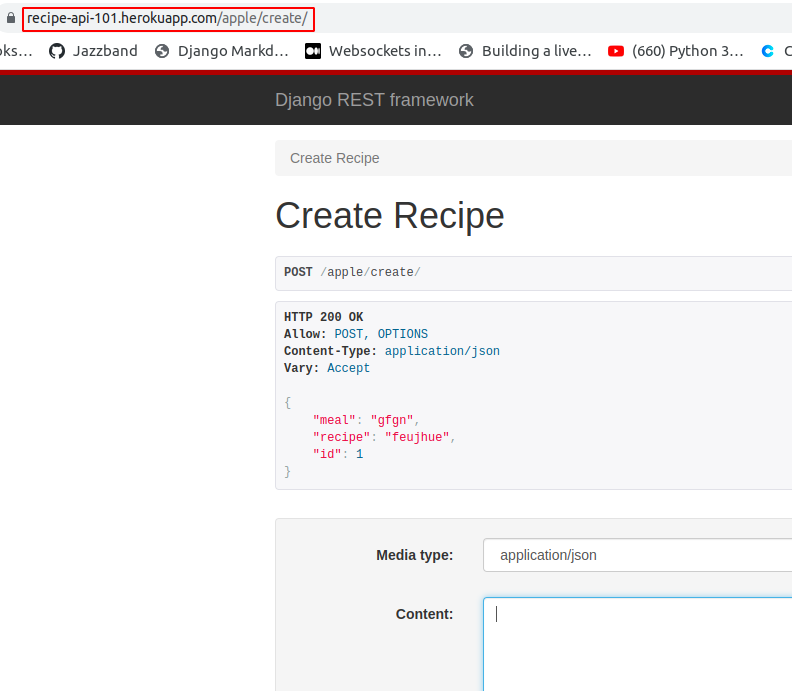Click the Create Recipe breadcrumb
Screen dimensions: 792x691
click(334, 158)
